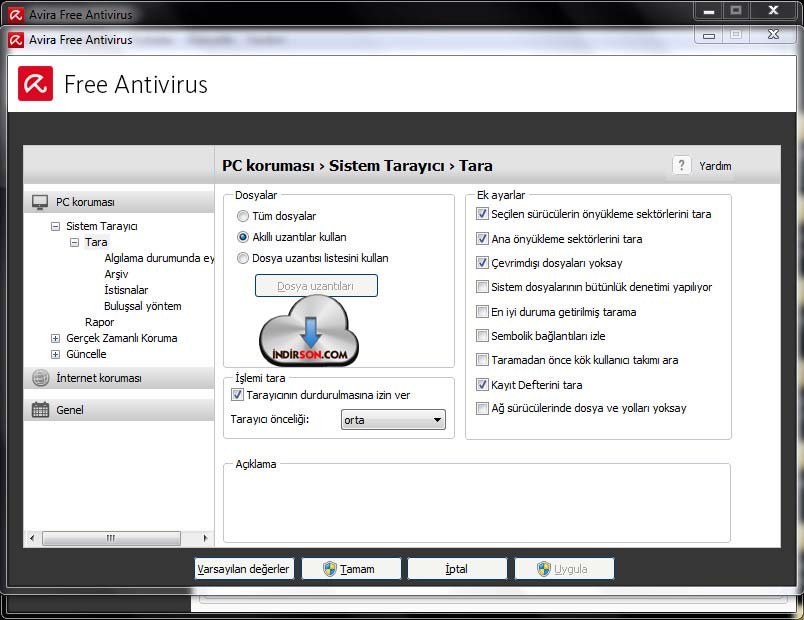The image size is (804, 620).
Task: Select the Akıllı uzantılar kullan option
Action: (243, 237)
